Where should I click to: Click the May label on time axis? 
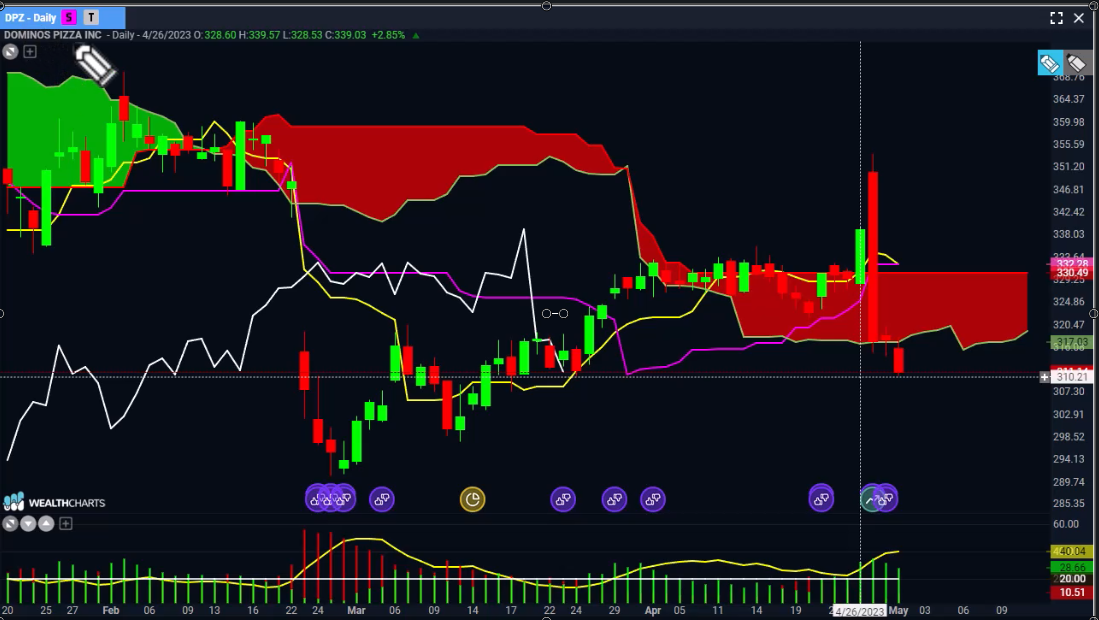pyautogui.click(x=899, y=610)
